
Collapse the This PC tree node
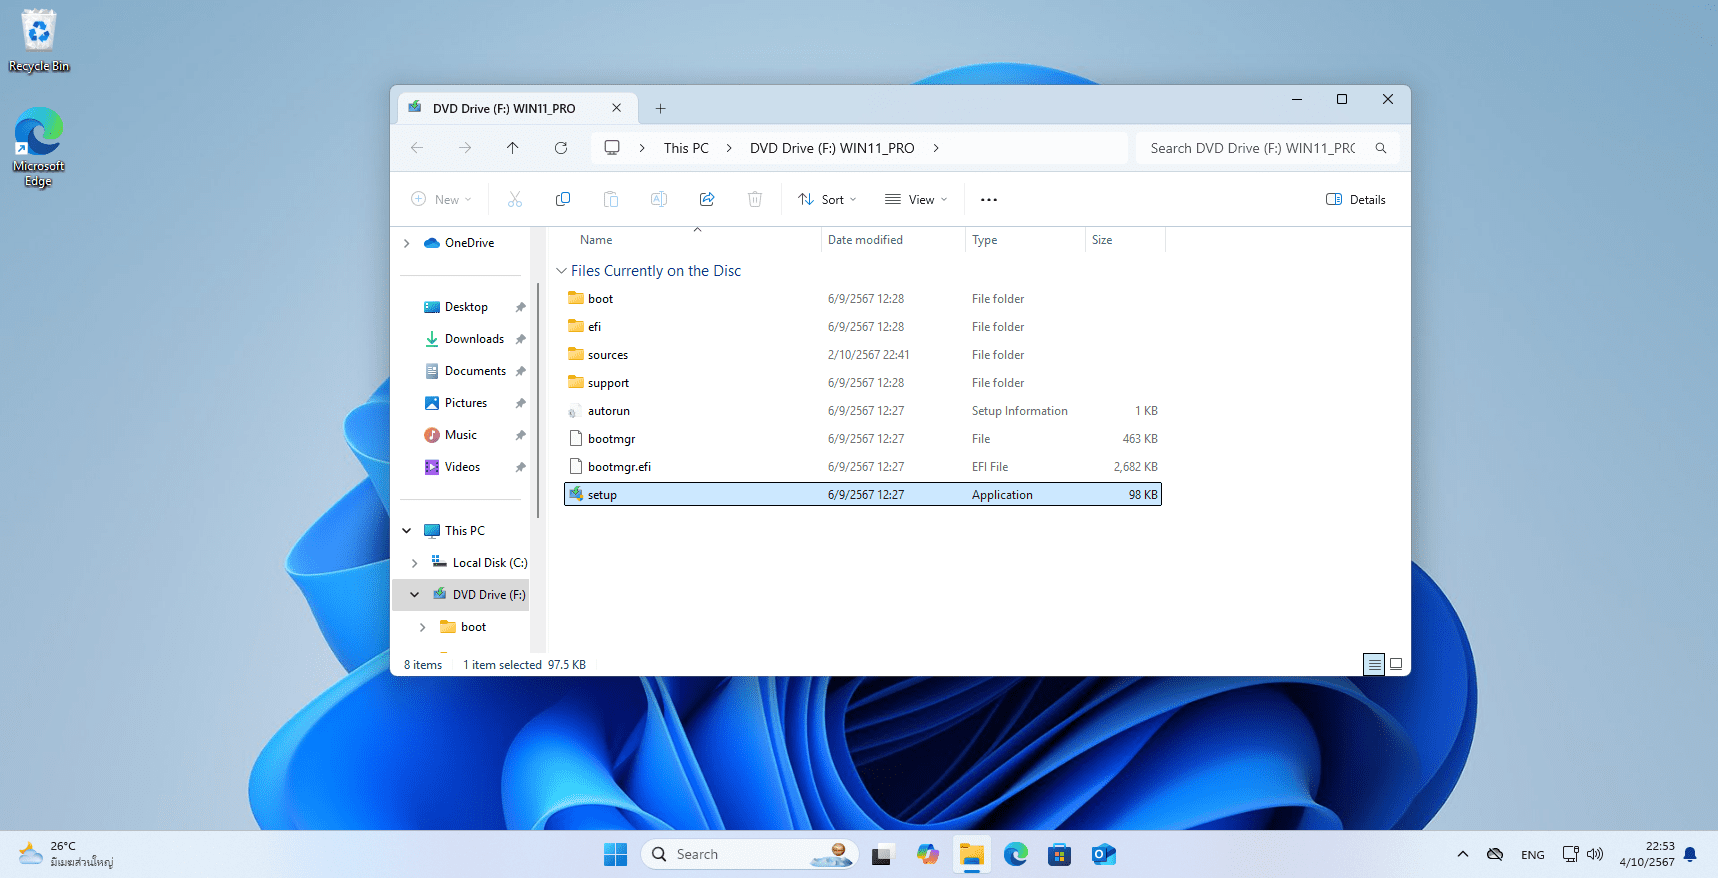[407, 531]
